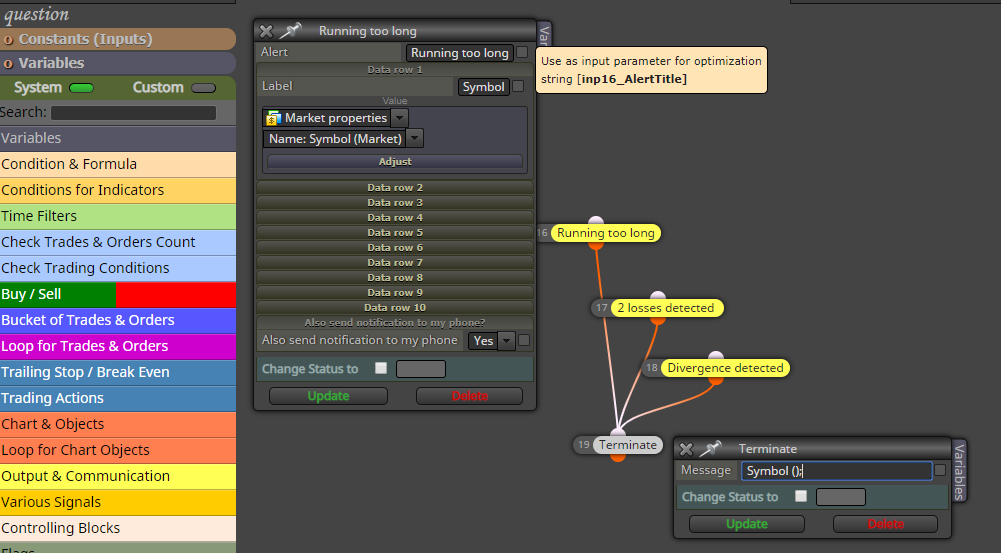Toggle the Label Symbol input parameter checkbox
The height and width of the screenshot is (553, 1001).
[518, 86]
